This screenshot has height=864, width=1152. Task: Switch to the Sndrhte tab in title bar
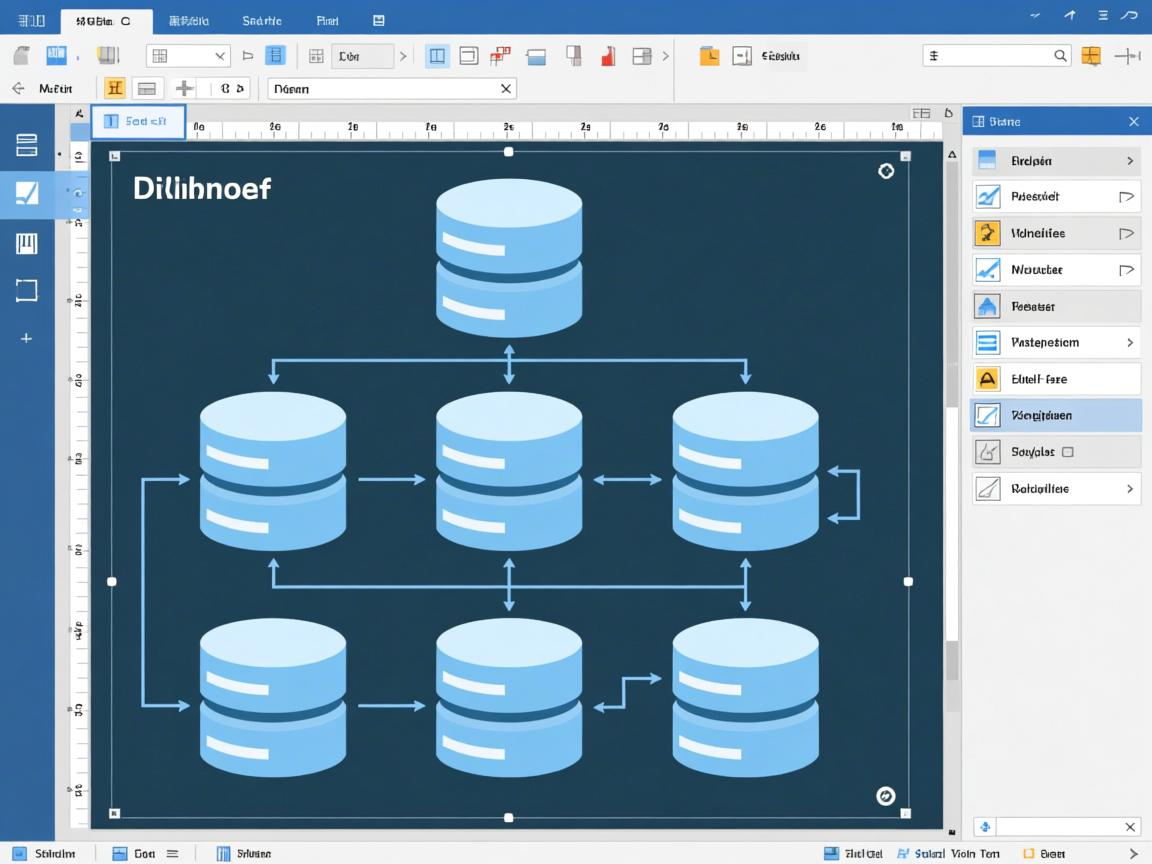click(262, 20)
